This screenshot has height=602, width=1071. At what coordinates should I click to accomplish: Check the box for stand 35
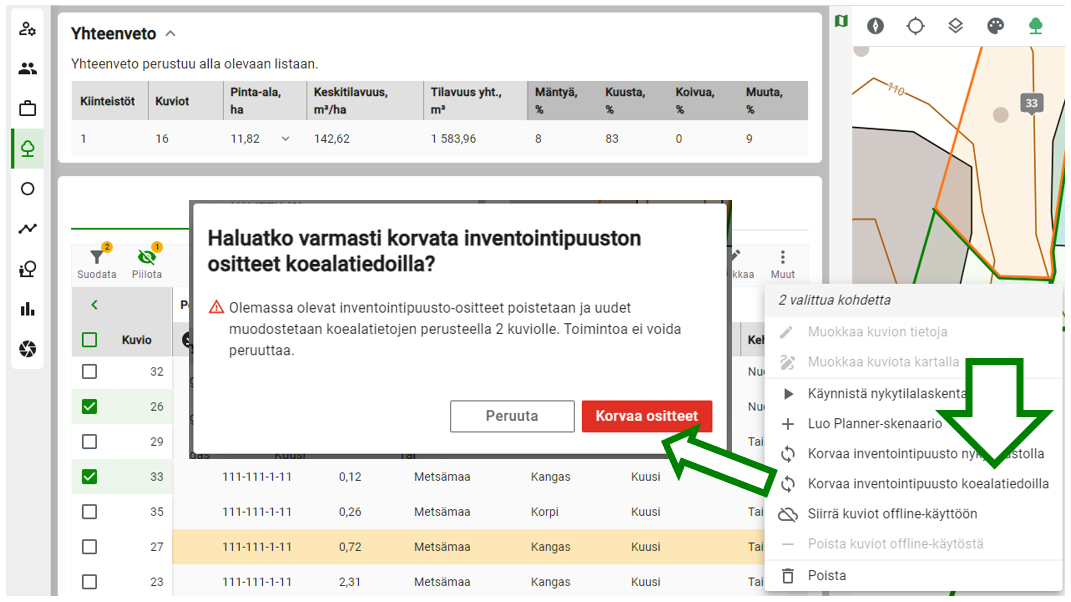pyautogui.click(x=89, y=512)
